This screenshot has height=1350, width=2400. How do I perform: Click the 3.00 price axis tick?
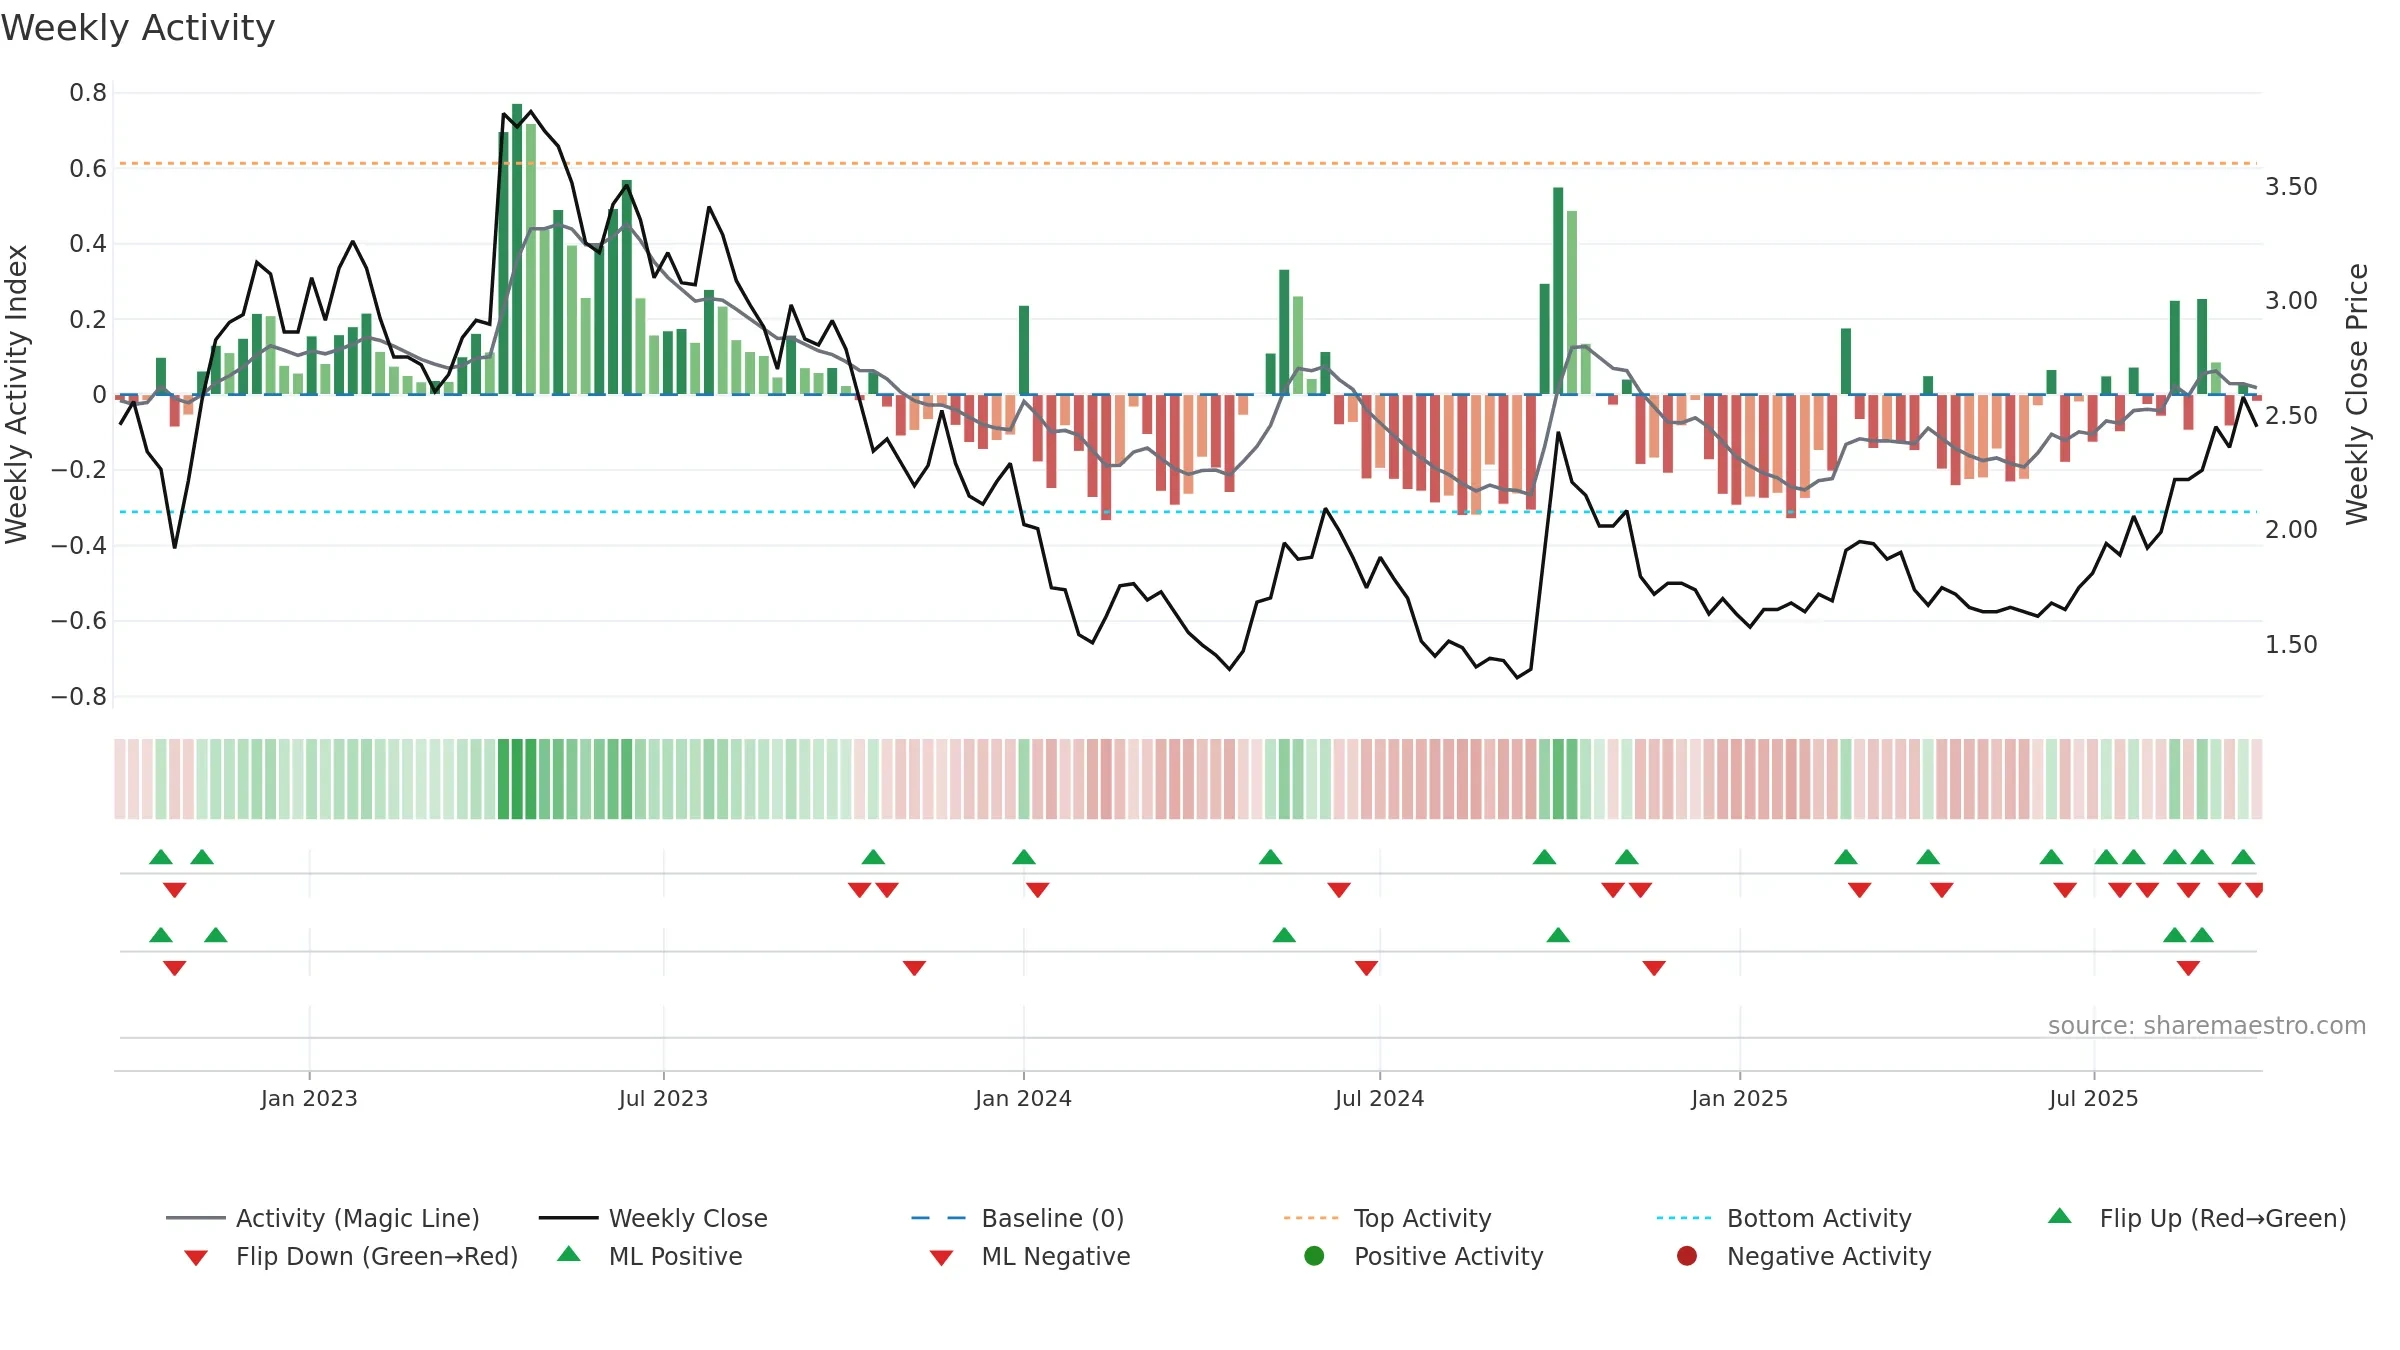click(2291, 300)
